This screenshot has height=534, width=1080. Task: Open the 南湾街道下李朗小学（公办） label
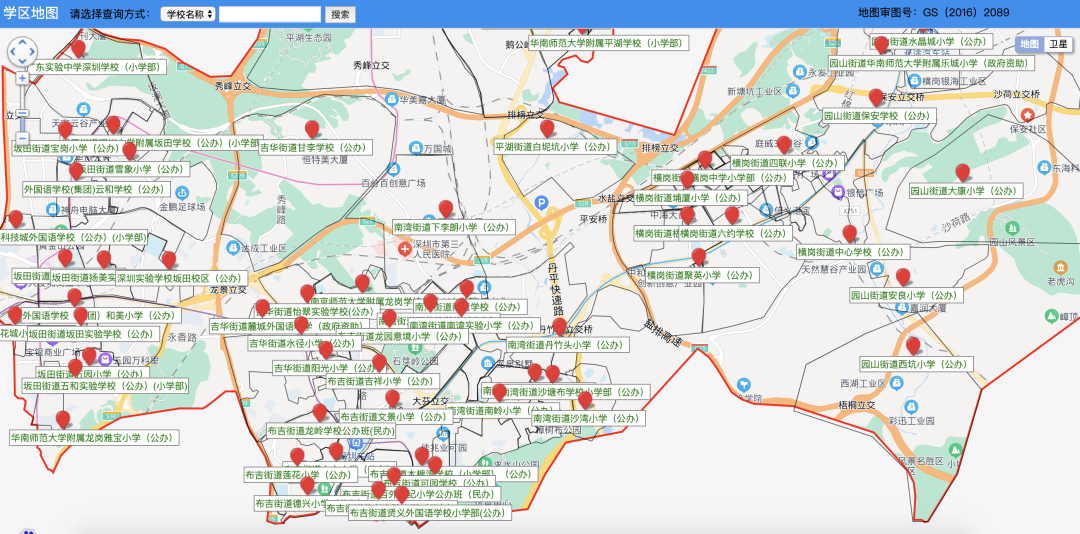[x=453, y=227]
